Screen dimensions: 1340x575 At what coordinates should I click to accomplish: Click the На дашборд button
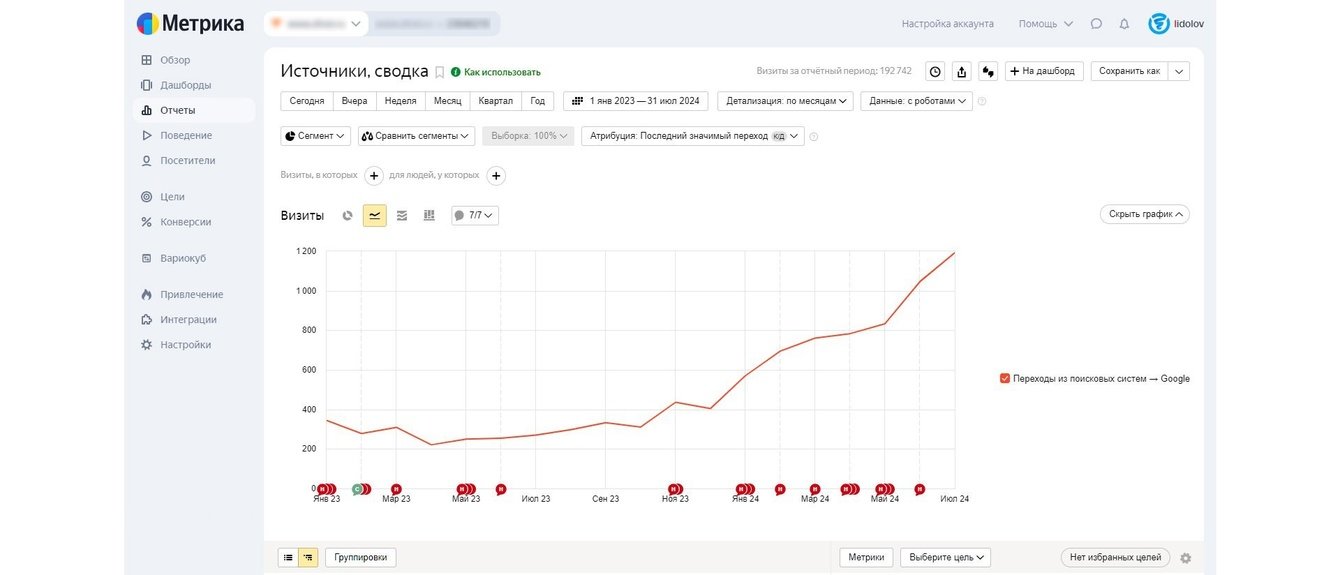pyautogui.click(x=1044, y=71)
